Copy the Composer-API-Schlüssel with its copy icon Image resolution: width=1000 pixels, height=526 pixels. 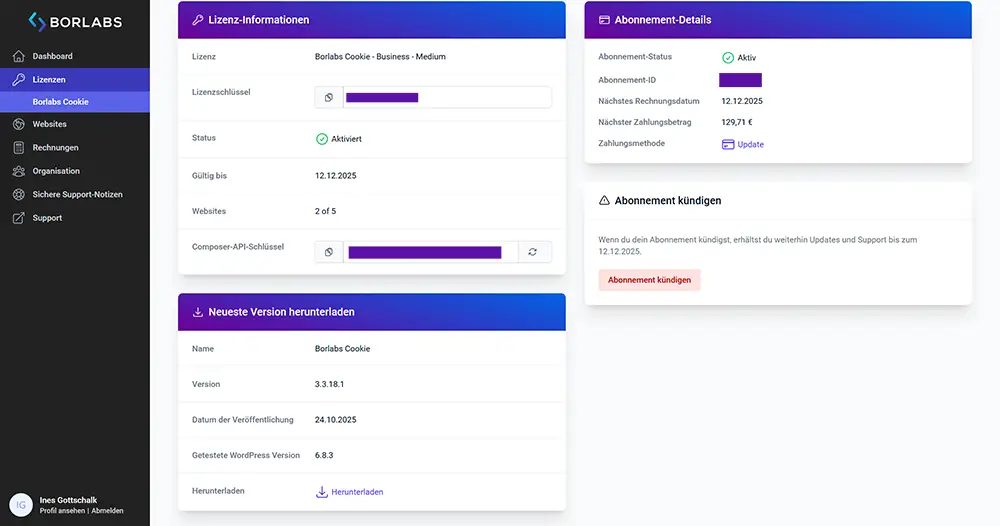(x=329, y=252)
